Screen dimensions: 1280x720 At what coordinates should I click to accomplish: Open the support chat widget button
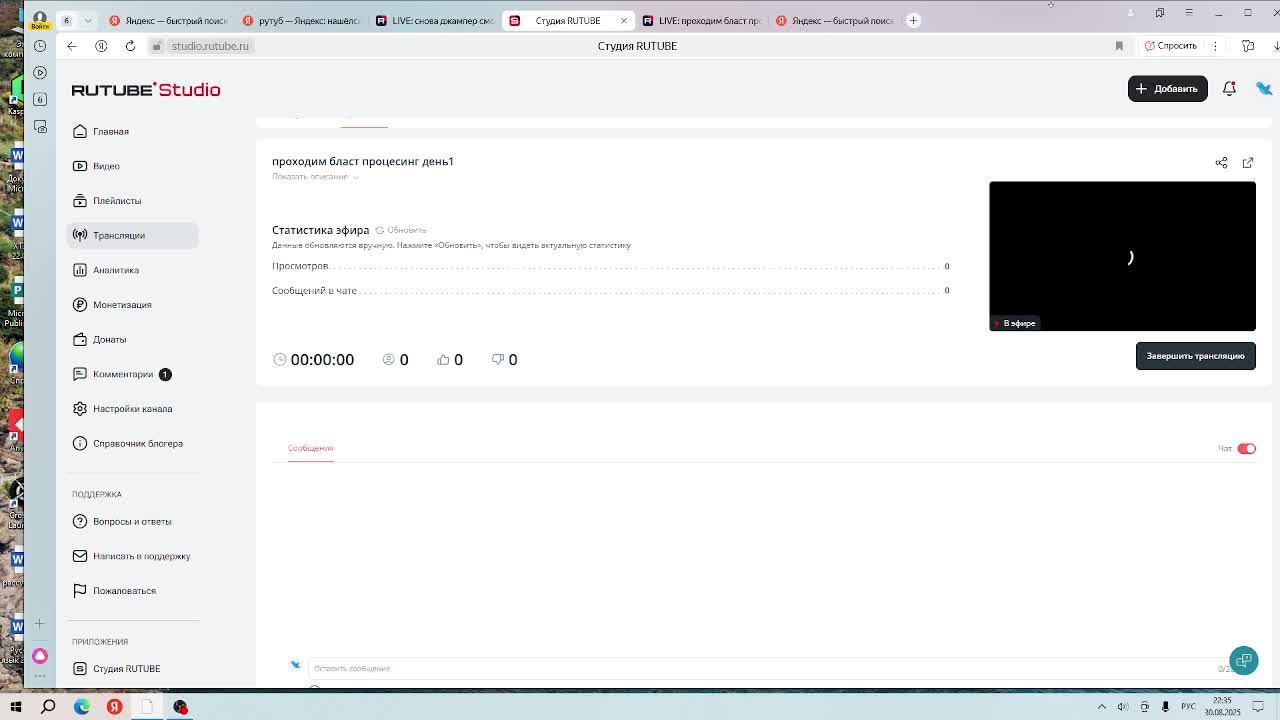point(1244,660)
